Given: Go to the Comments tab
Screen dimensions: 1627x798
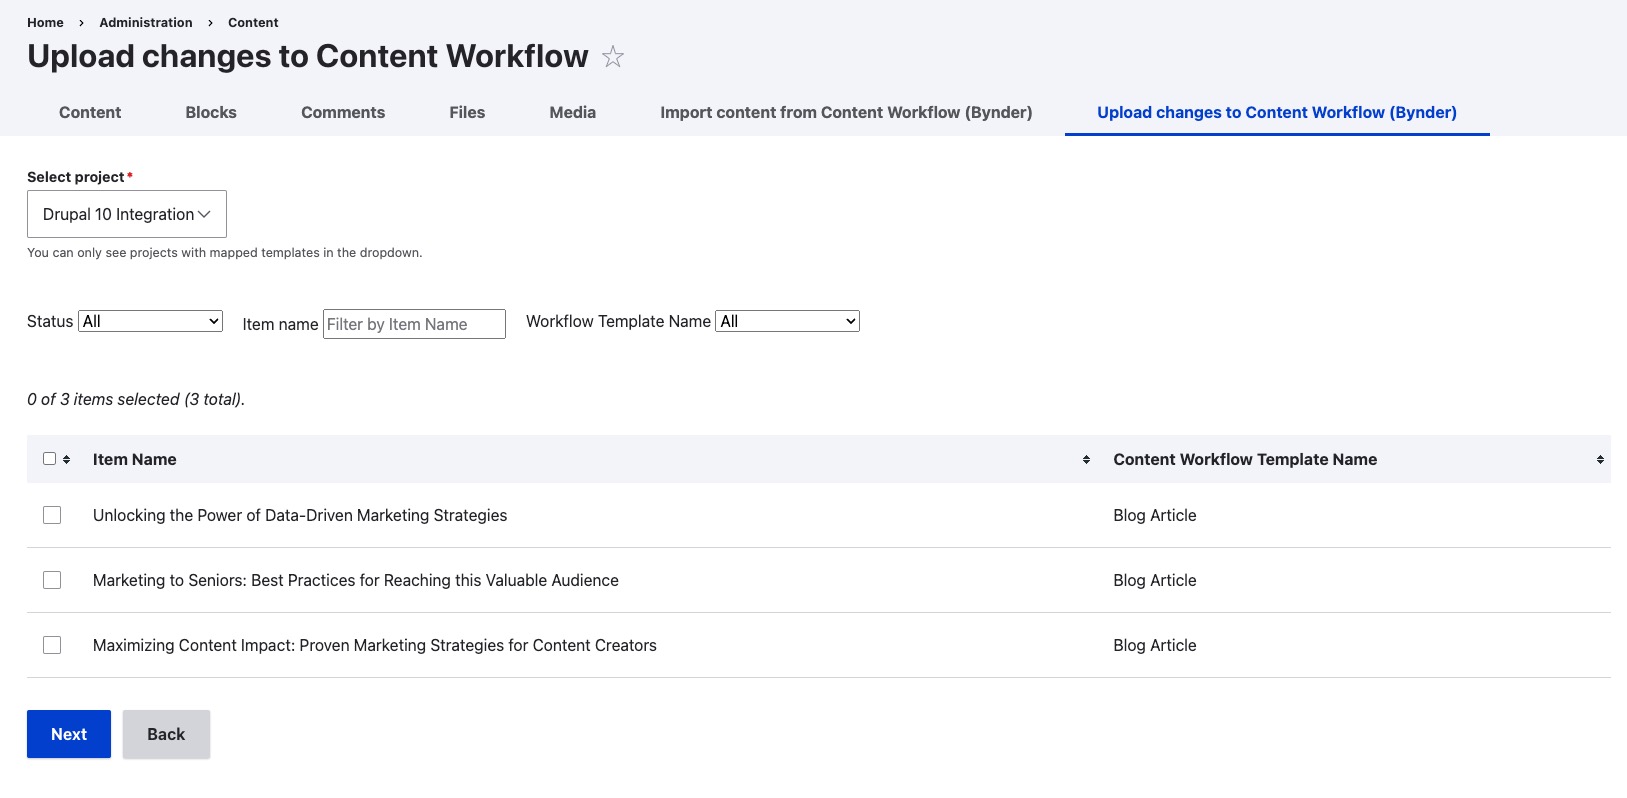Looking at the screenshot, I should click(343, 113).
